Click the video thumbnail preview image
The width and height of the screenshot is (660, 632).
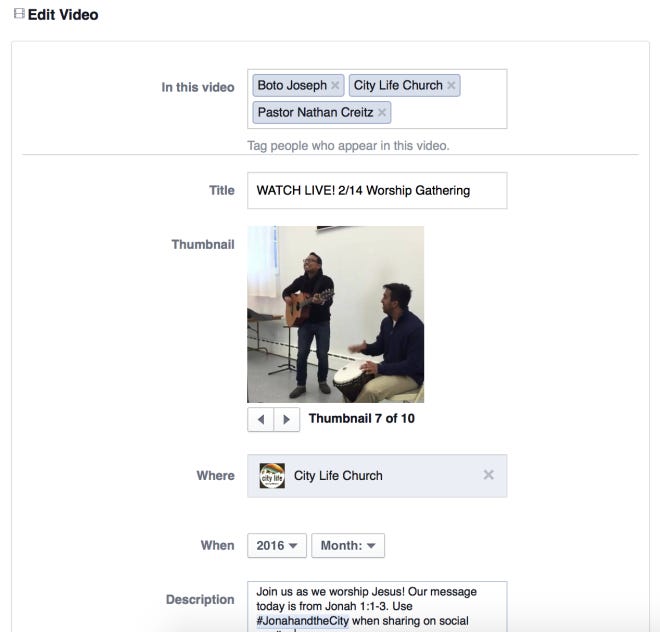[335, 315]
